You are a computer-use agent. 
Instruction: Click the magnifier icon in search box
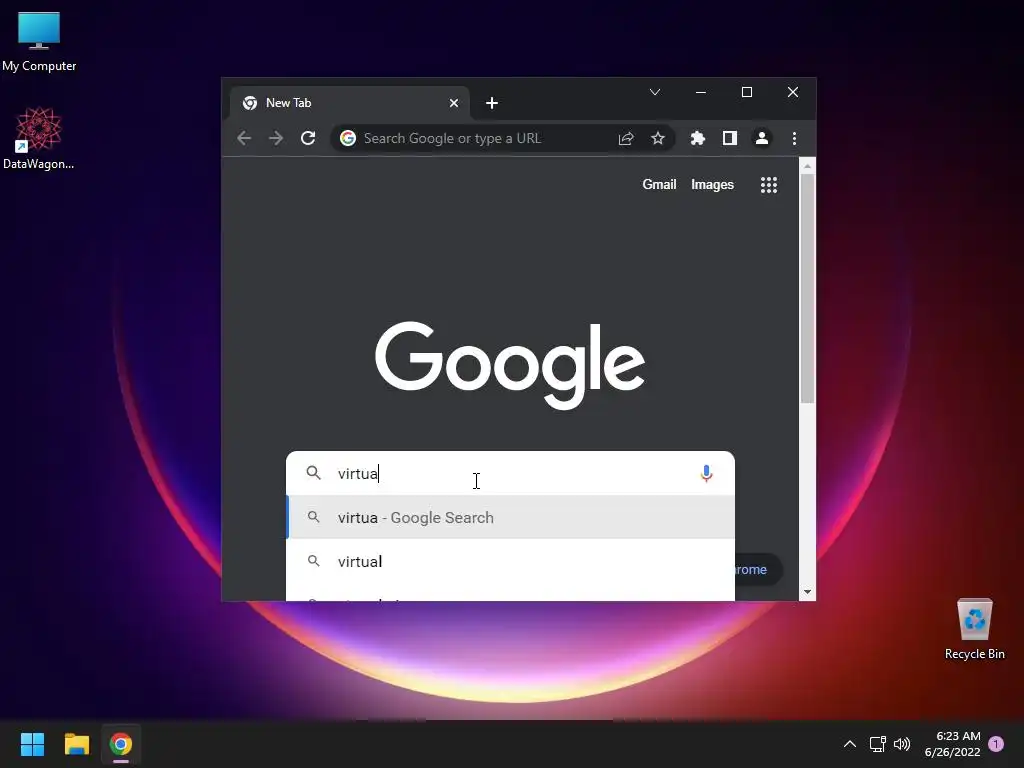[x=313, y=473]
